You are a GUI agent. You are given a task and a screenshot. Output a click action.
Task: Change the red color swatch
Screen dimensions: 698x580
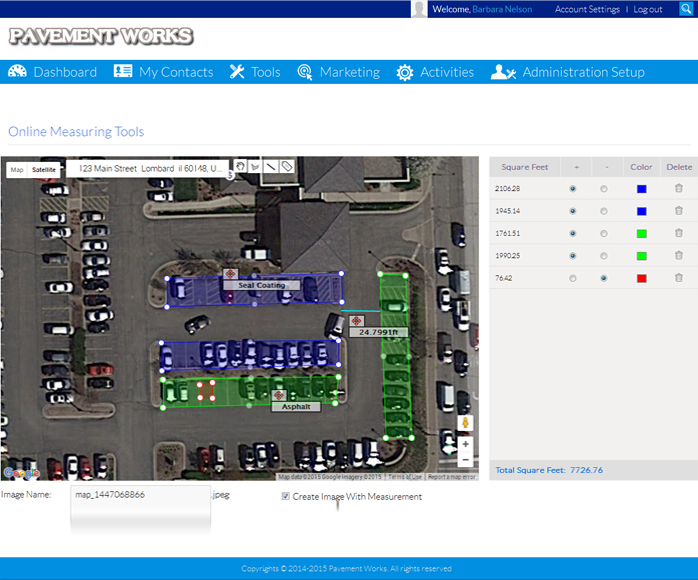coord(641,278)
